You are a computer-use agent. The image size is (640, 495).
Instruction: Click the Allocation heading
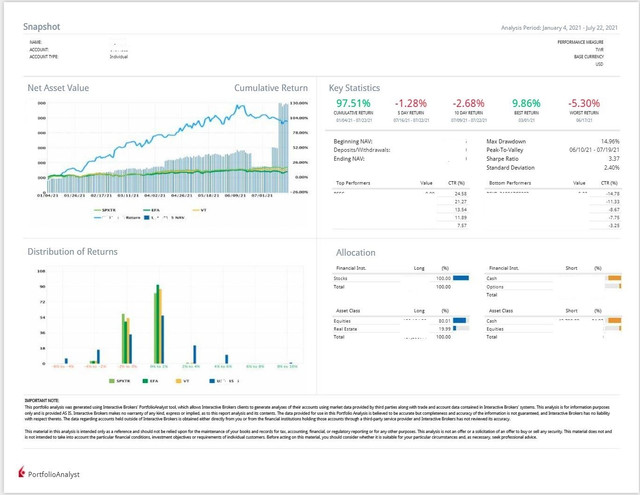pos(356,253)
